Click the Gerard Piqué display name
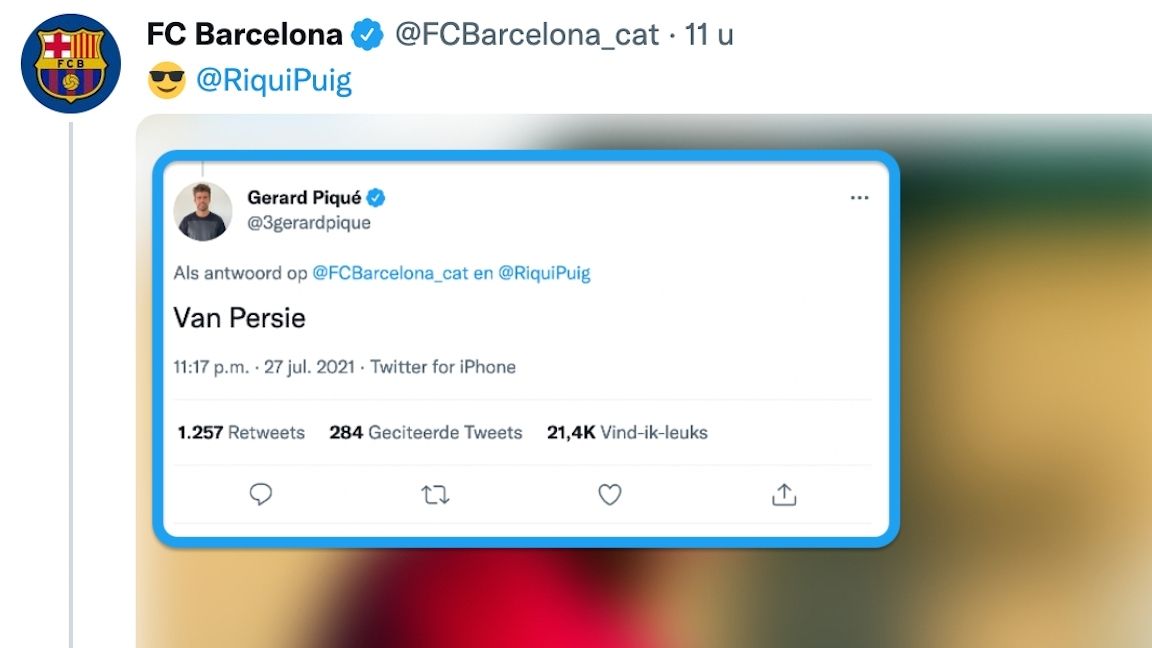The height and width of the screenshot is (648, 1152). (x=304, y=198)
